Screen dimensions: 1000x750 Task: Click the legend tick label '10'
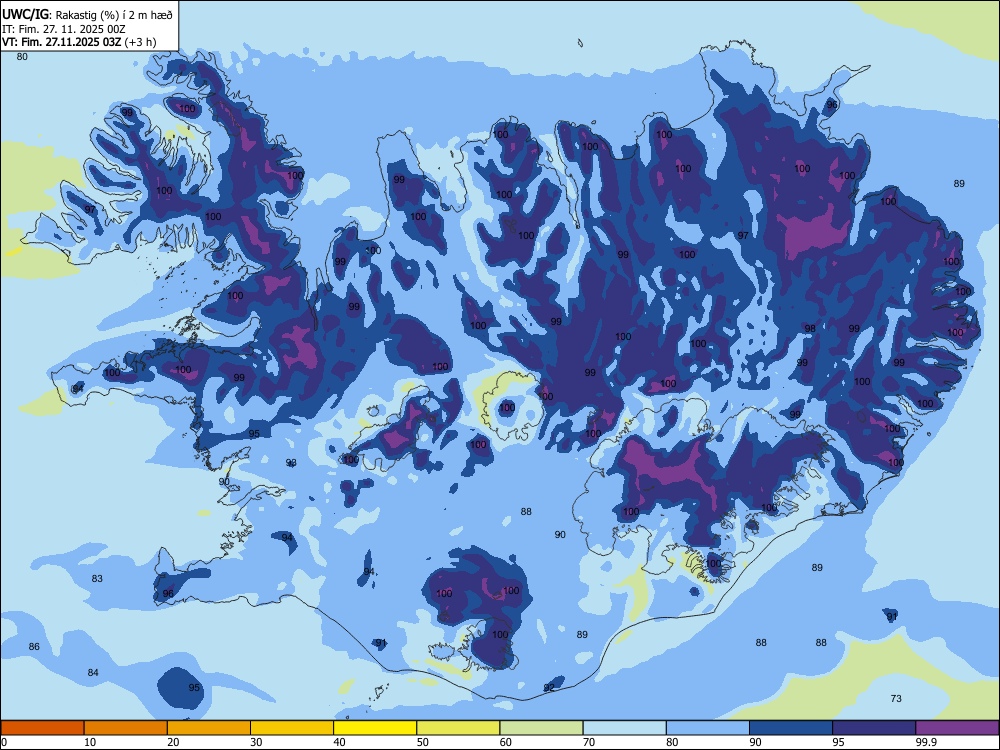click(90, 742)
